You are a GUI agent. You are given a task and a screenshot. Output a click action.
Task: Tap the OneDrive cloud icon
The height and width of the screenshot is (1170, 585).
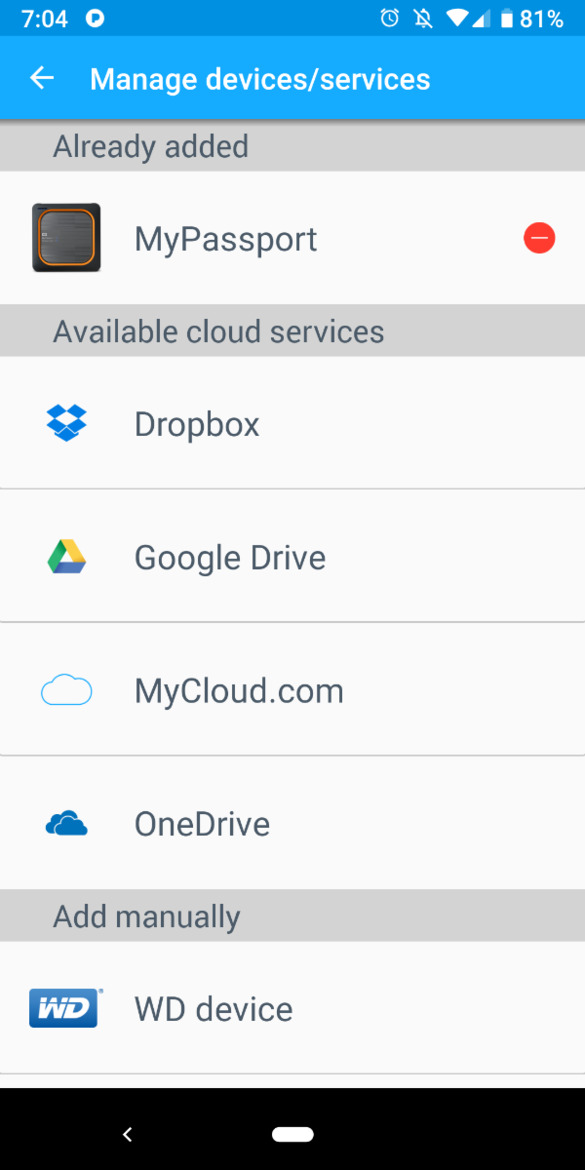tap(66, 824)
